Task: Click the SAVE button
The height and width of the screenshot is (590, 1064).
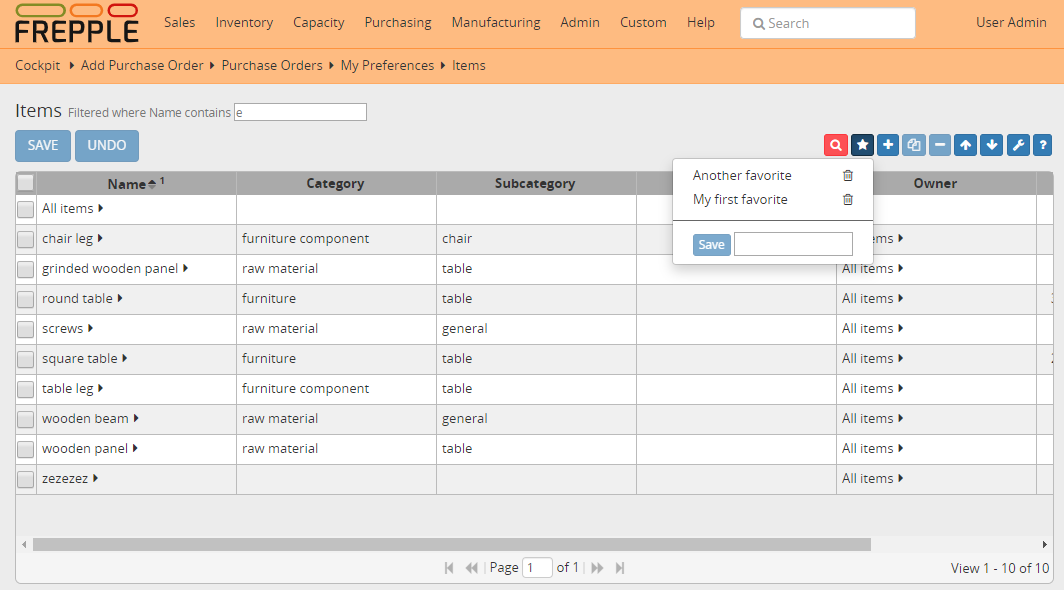Action: (42, 145)
